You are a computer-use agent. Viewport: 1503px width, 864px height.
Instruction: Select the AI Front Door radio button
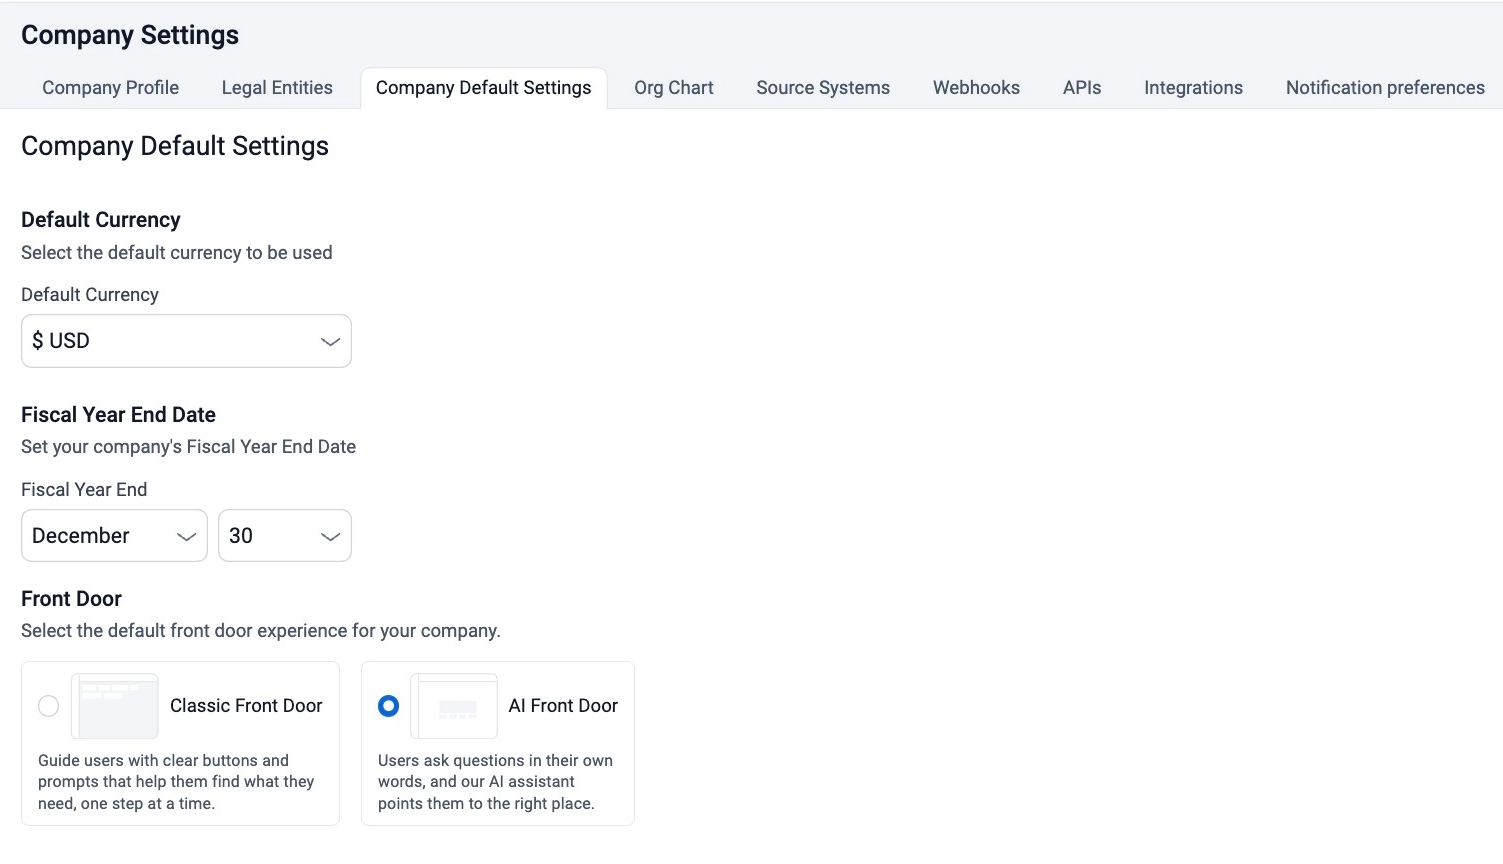click(x=388, y=706)
